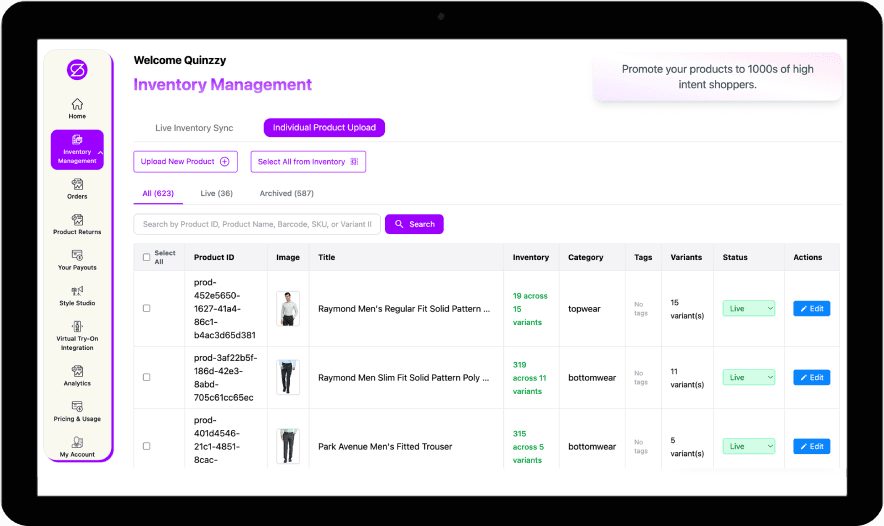This screenshot has width=884, height=526.
Task: Switch to Live Inventory Sync tab
Action: 194,128
